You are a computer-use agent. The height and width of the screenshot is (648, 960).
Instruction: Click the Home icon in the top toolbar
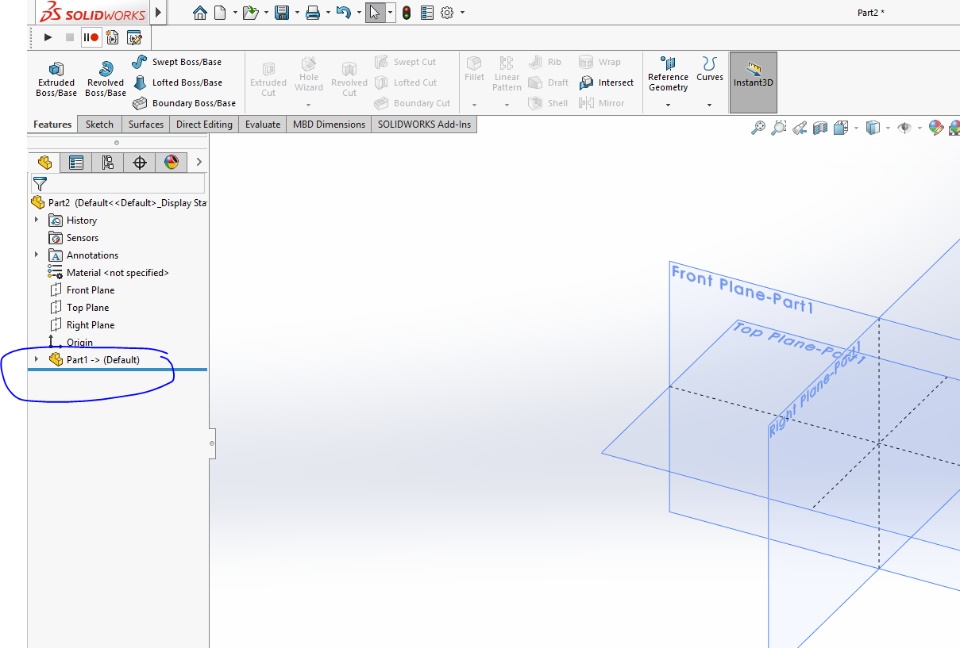tap(200, 12)
